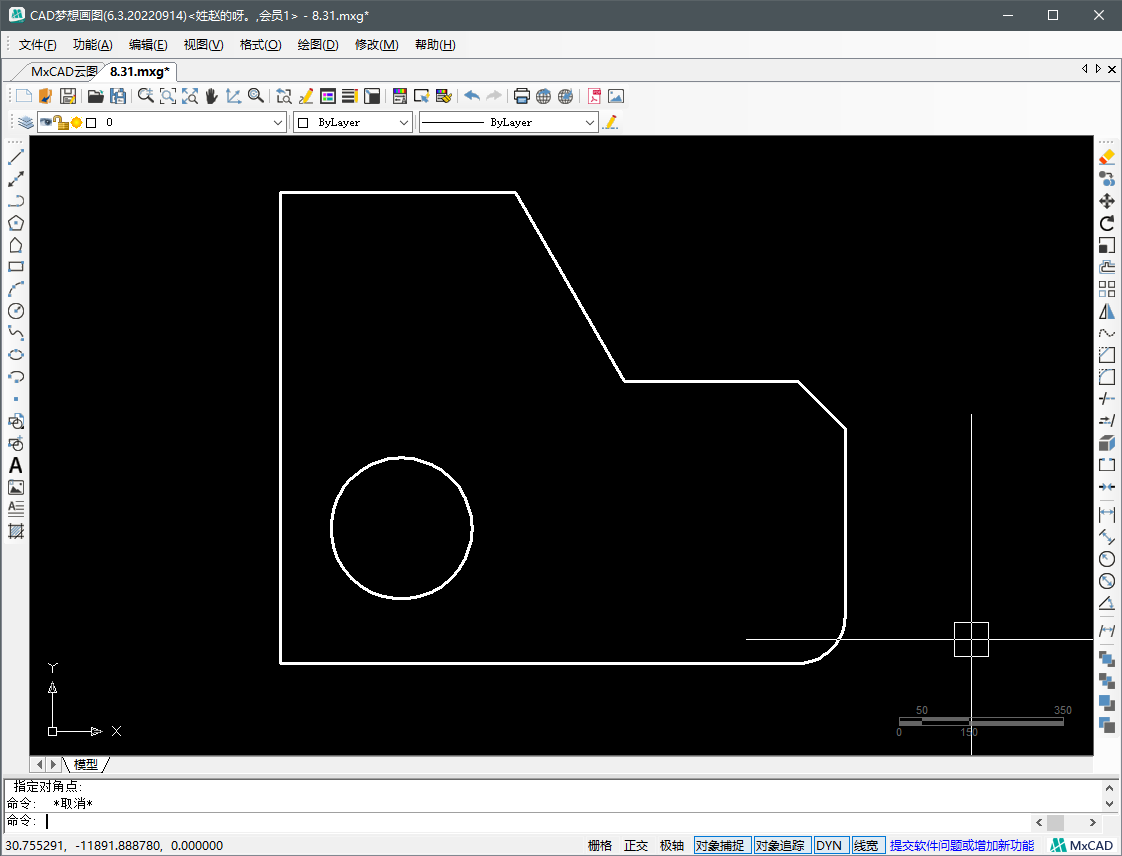
Task: Select the Spline curve tool
Action: [x=16, y=333]
